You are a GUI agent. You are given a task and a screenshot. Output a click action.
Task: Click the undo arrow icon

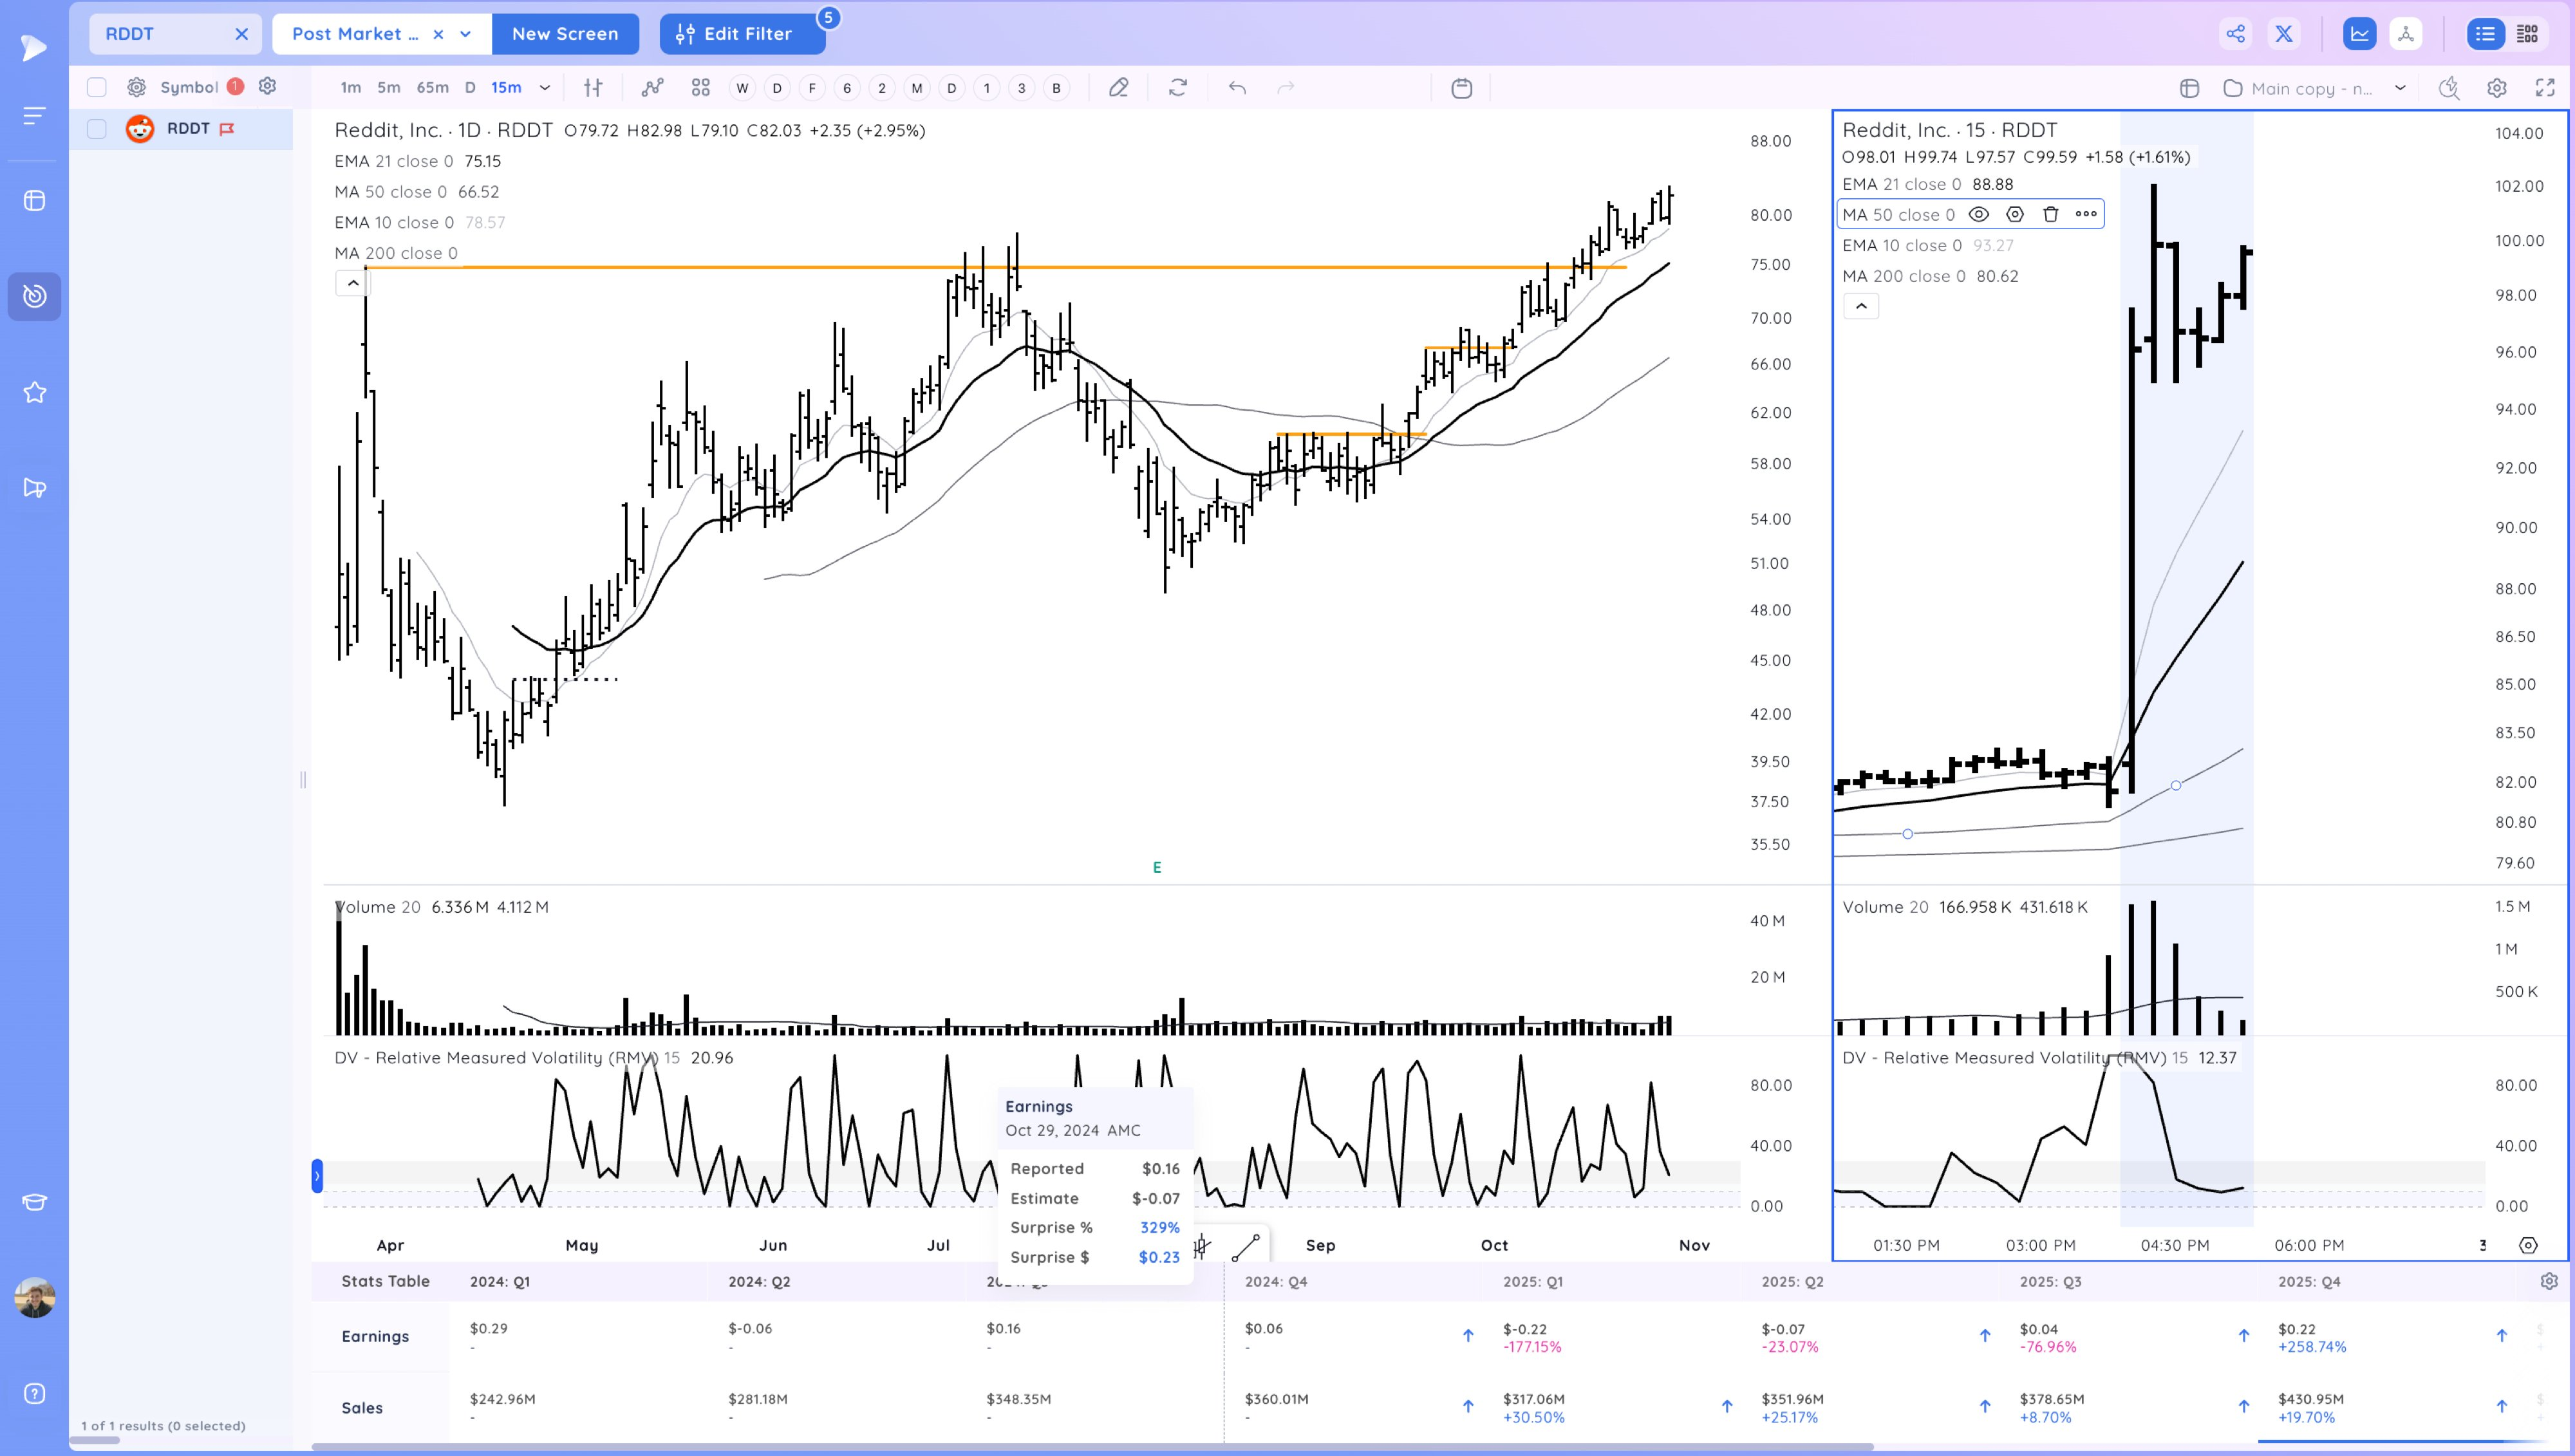pos(1237,88)
